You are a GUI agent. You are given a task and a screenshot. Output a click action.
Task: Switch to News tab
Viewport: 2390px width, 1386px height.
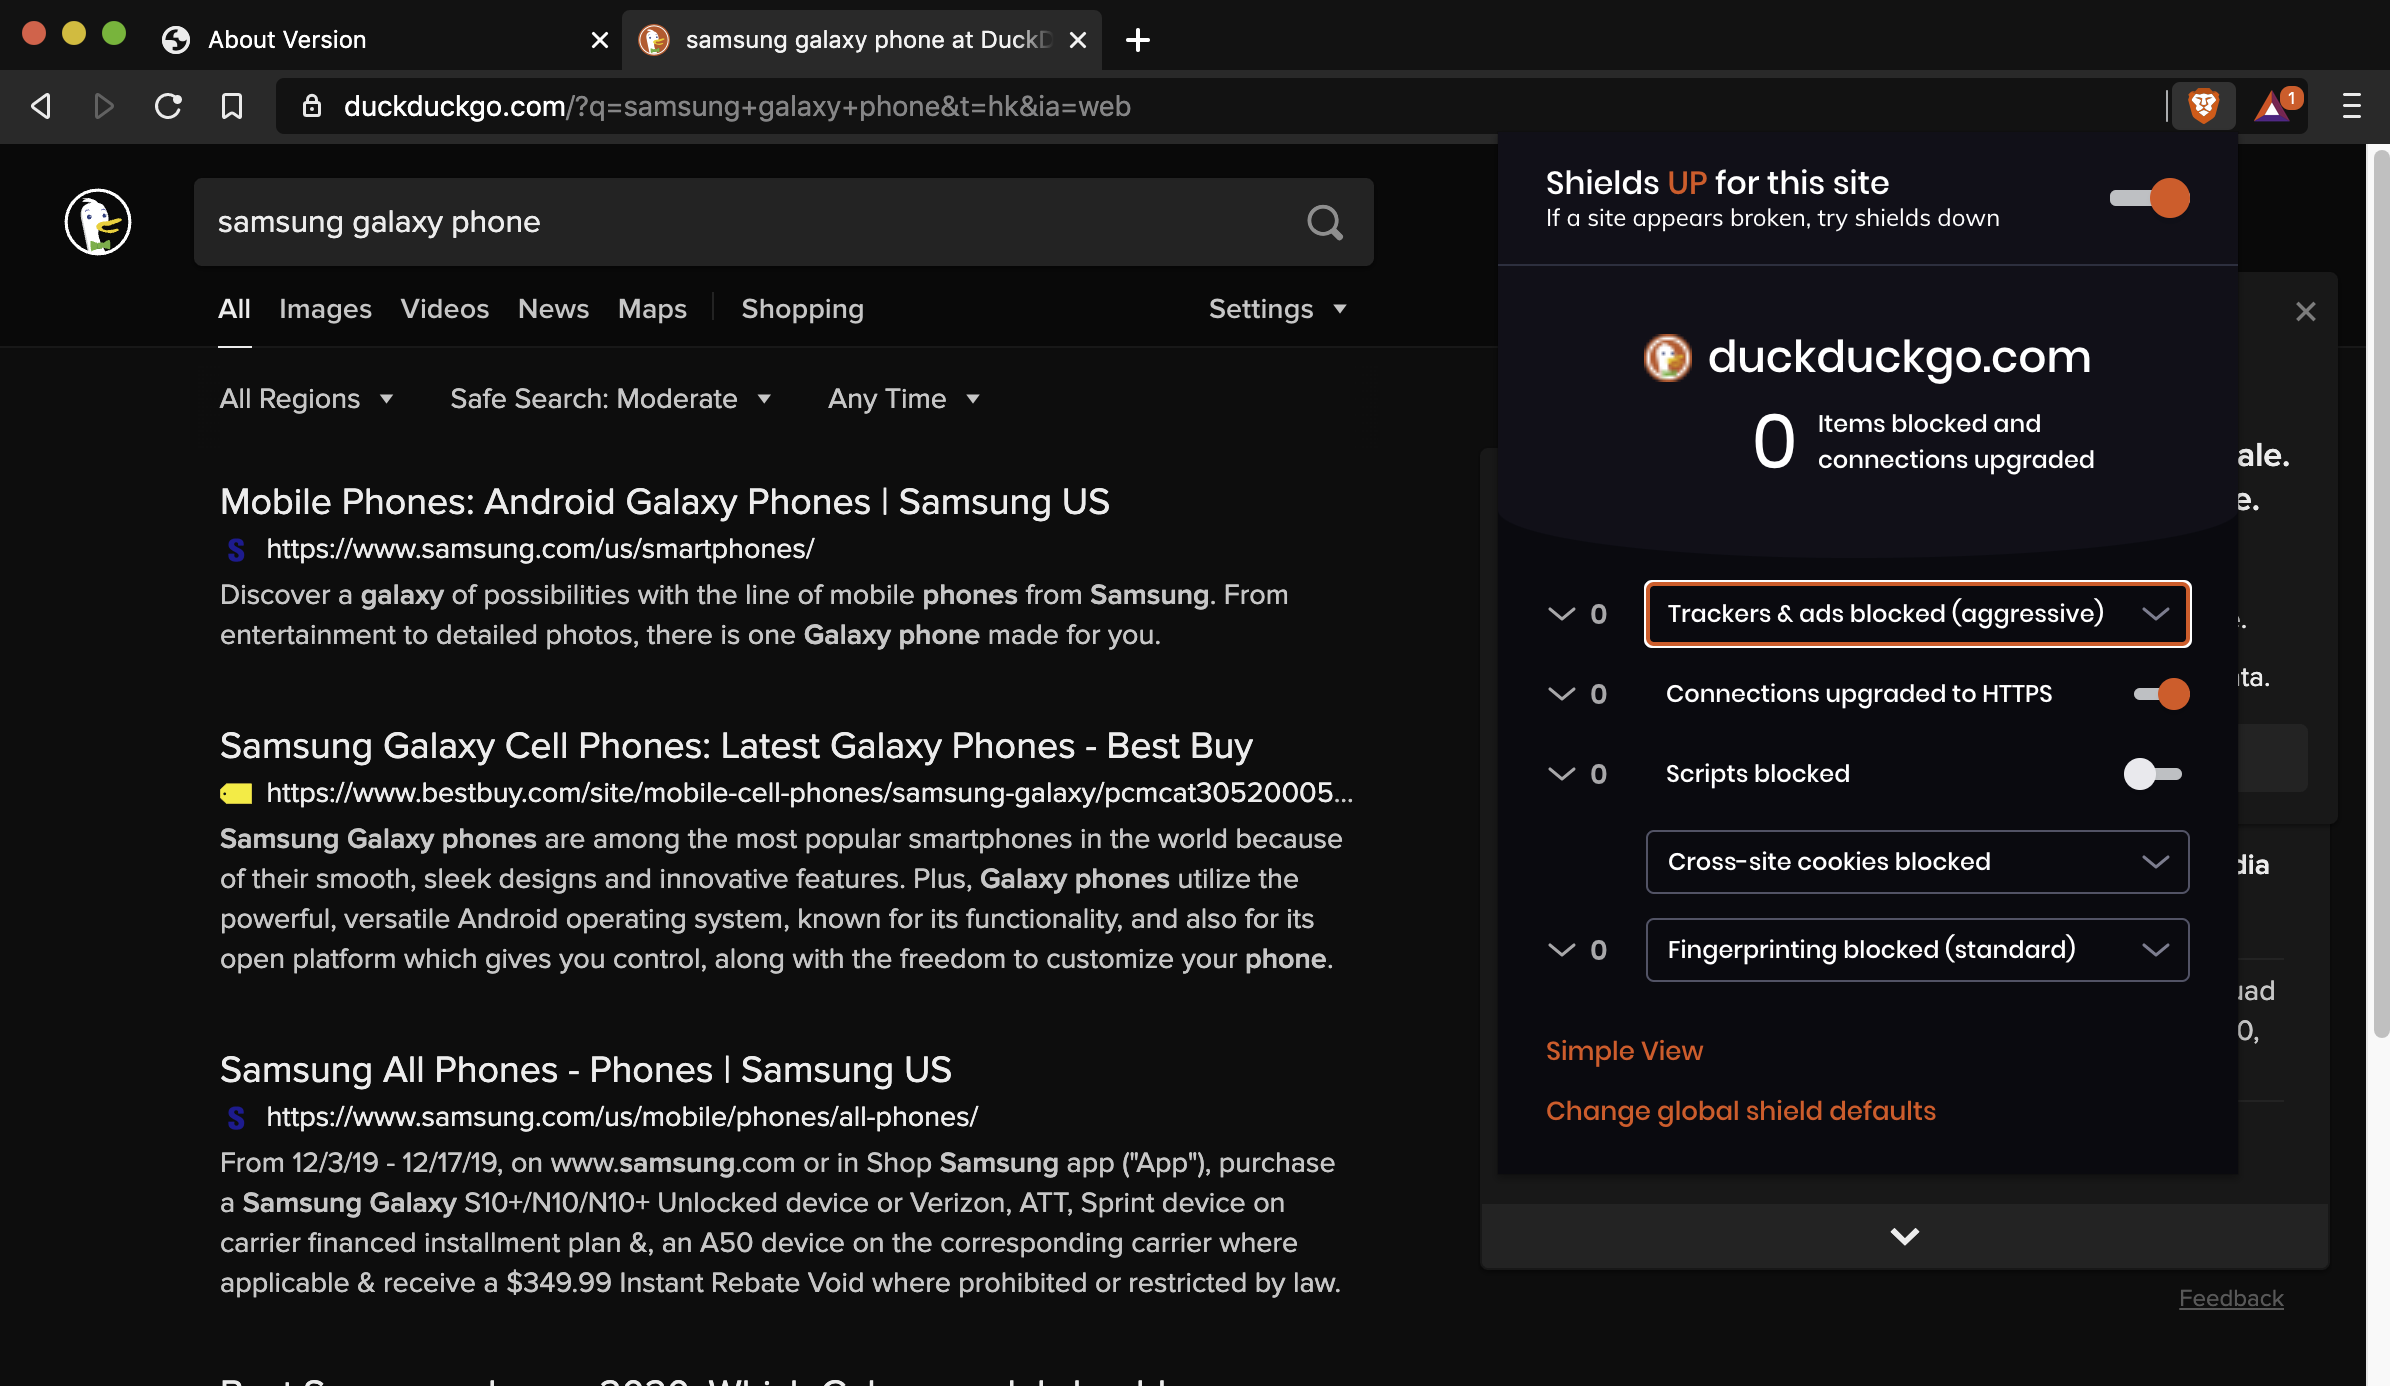click(x=553, y=309)
